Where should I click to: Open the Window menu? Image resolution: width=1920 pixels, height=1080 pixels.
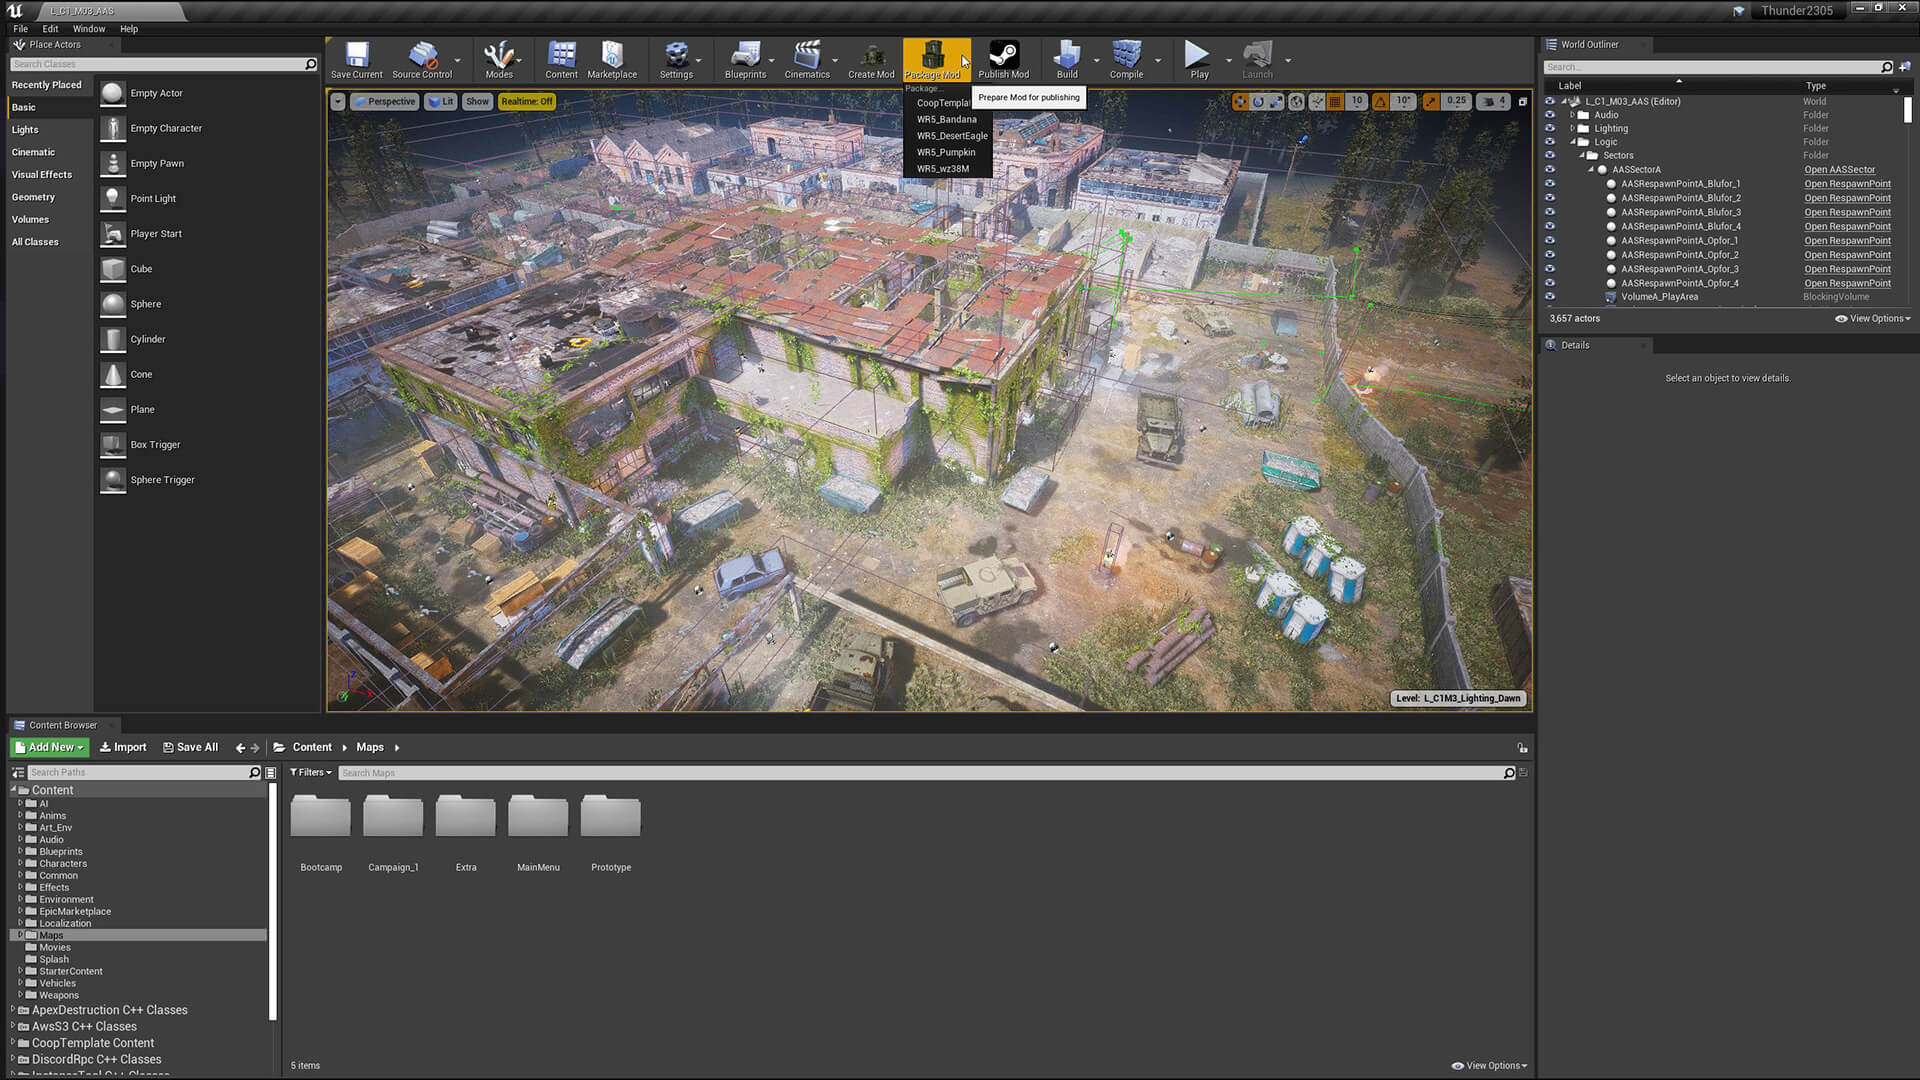click(x=89, y=29)
